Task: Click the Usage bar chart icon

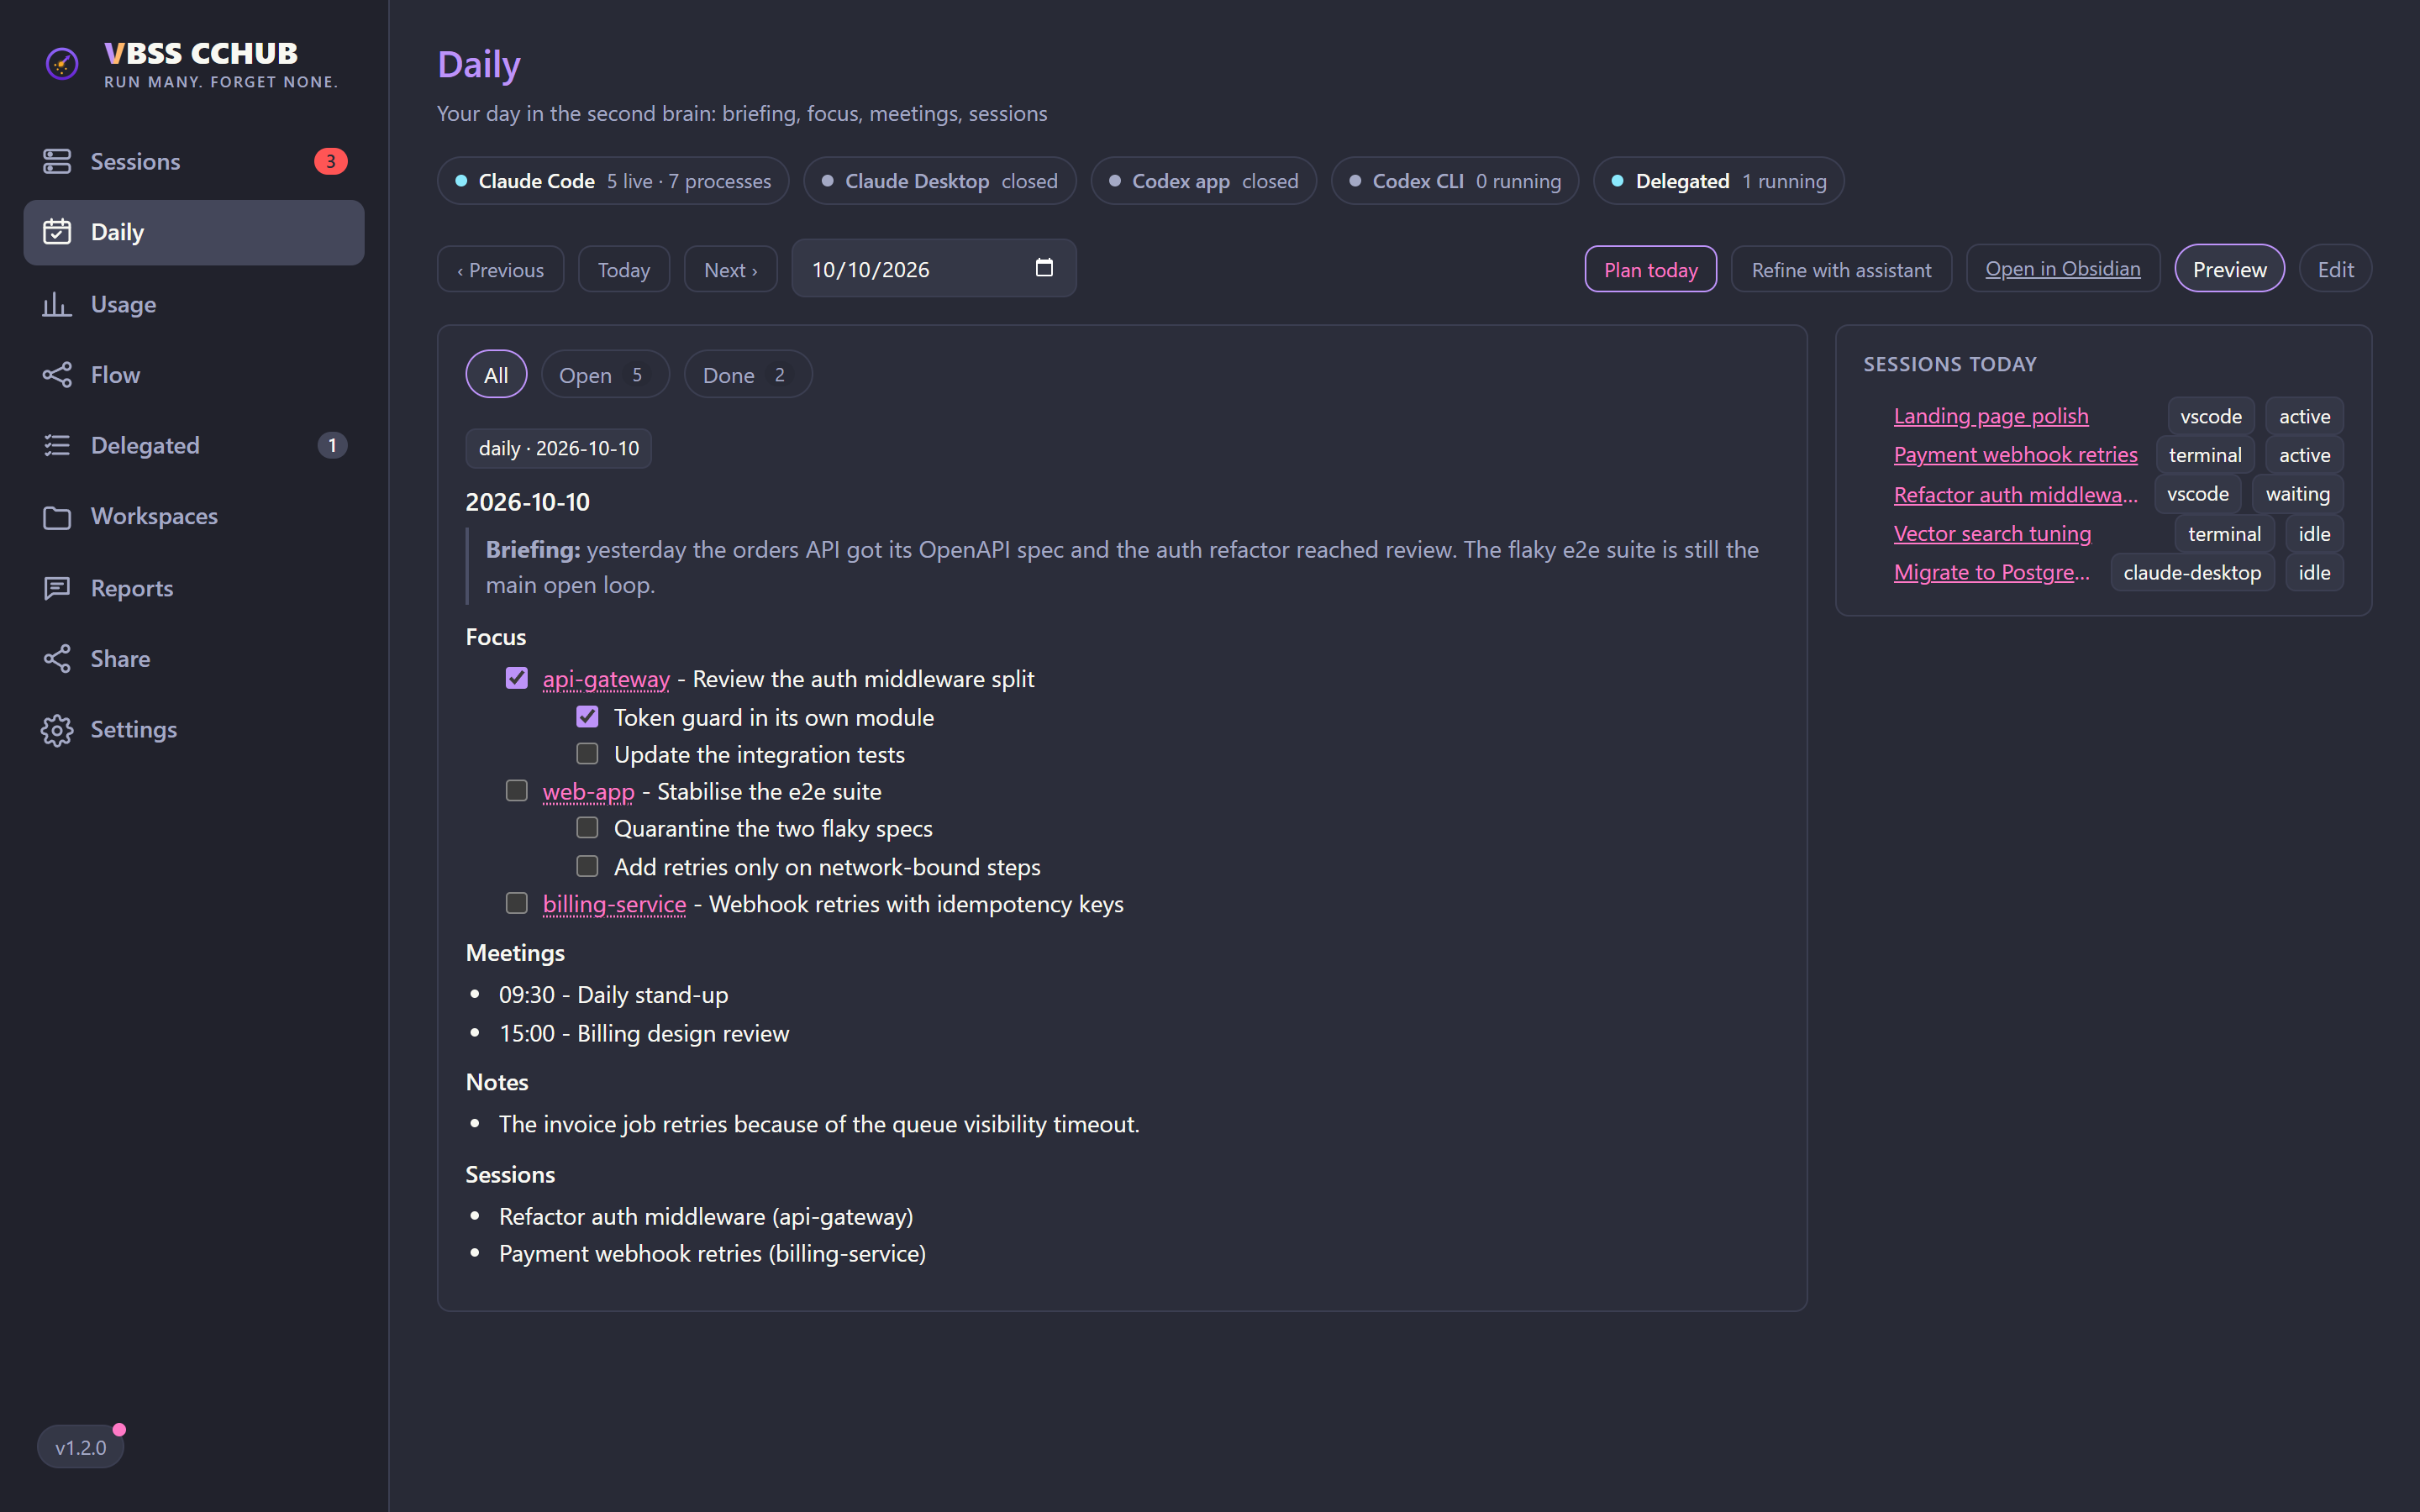Action: 57,304
